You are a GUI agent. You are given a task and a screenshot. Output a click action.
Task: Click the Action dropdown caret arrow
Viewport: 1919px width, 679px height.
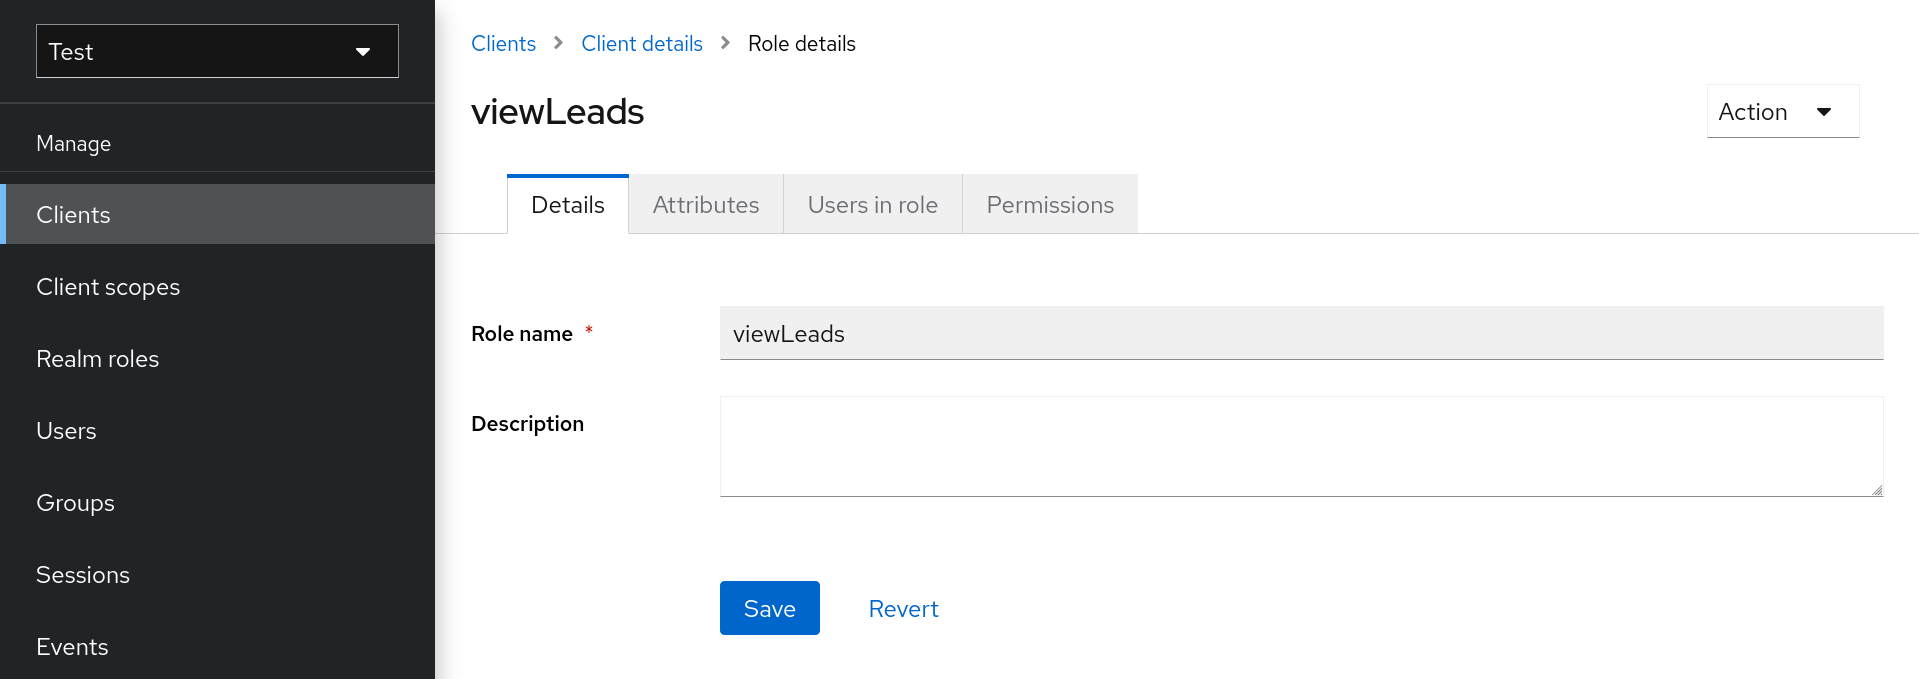pos(1824,112)
